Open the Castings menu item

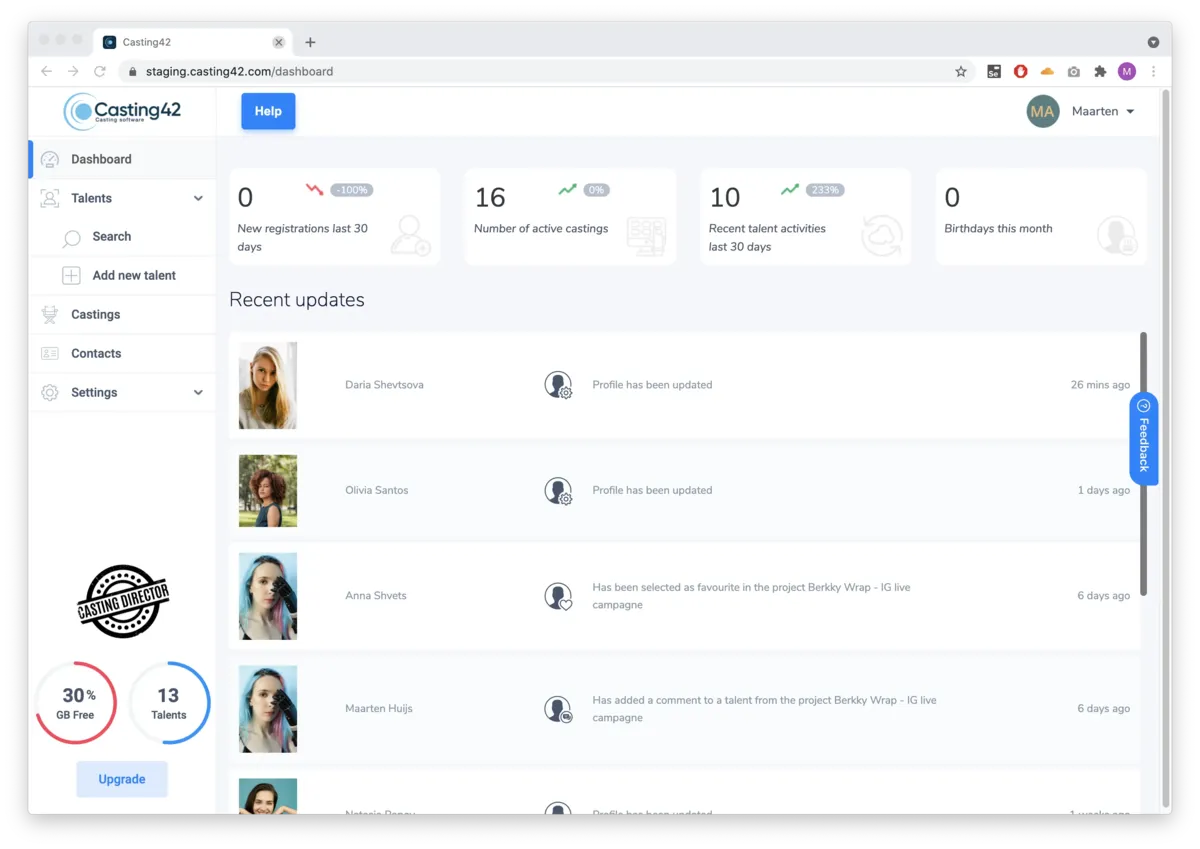click(x=96, y=315)
